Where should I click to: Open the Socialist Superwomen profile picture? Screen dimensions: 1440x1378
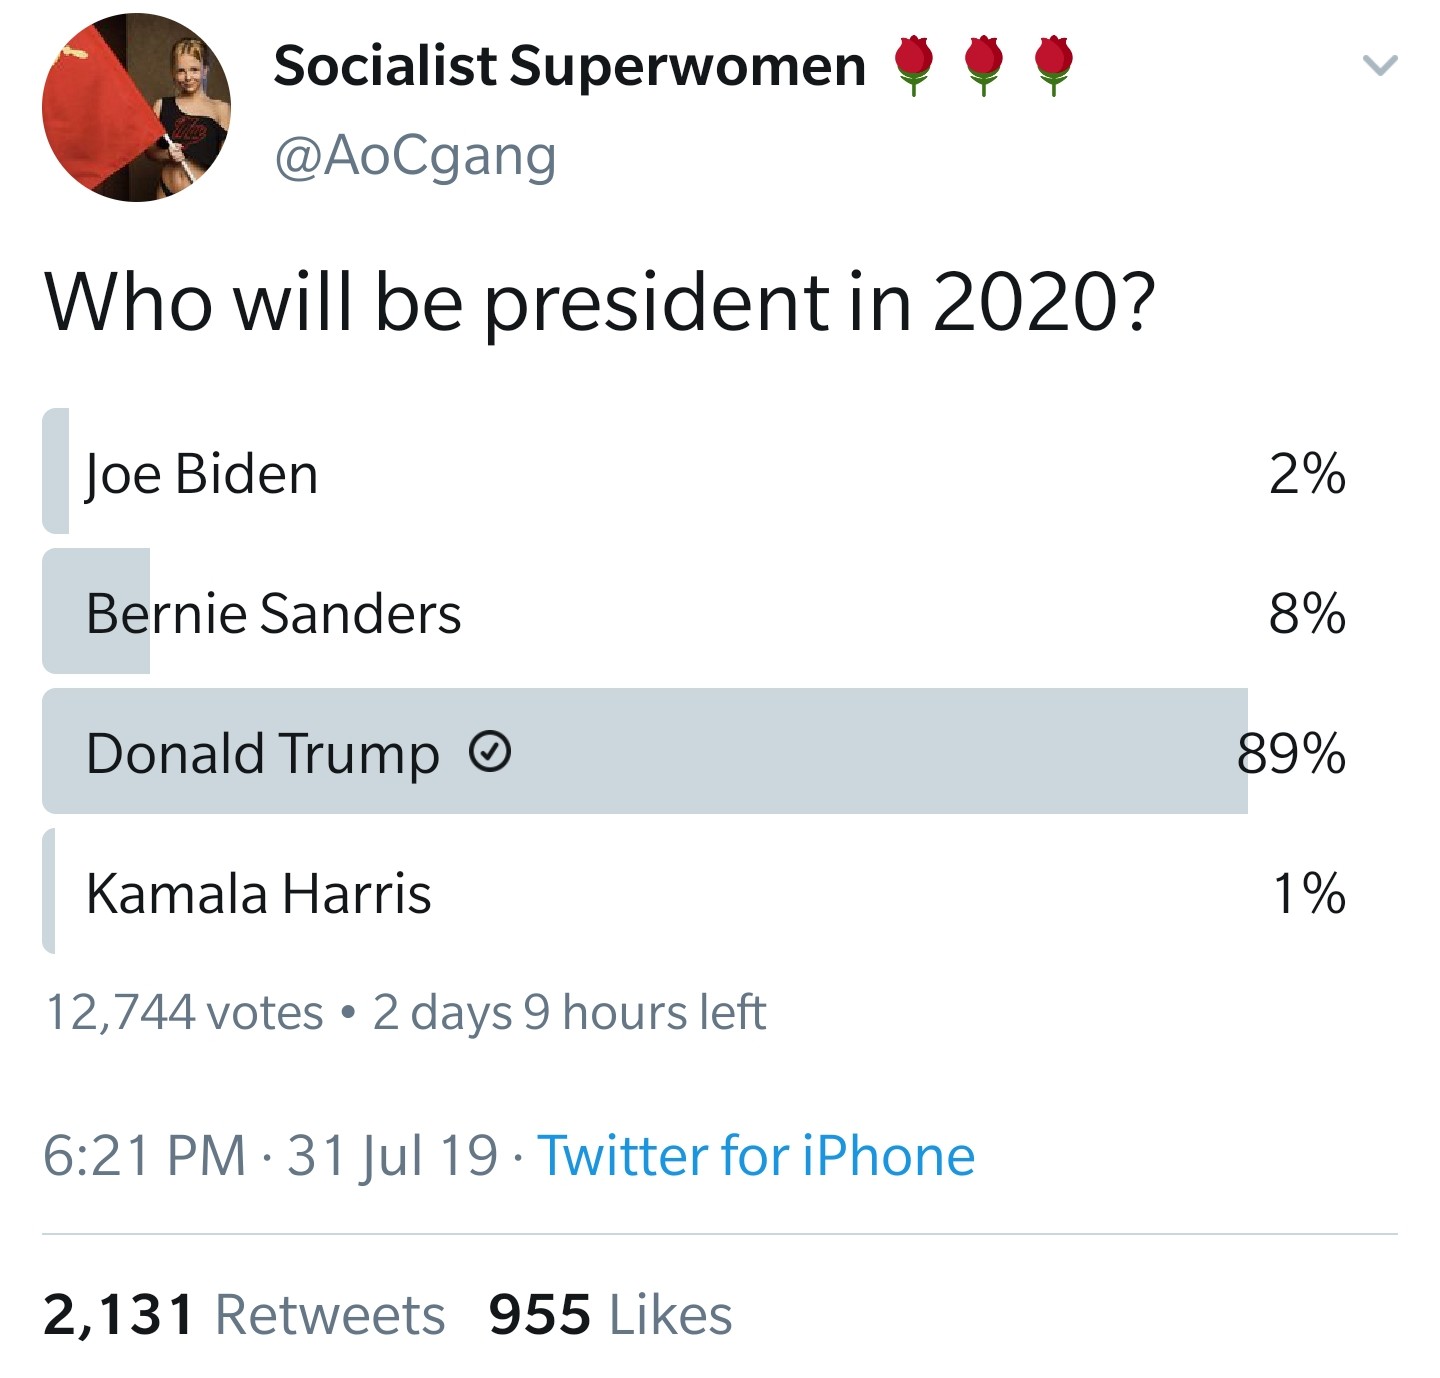(x=136, y=108)
